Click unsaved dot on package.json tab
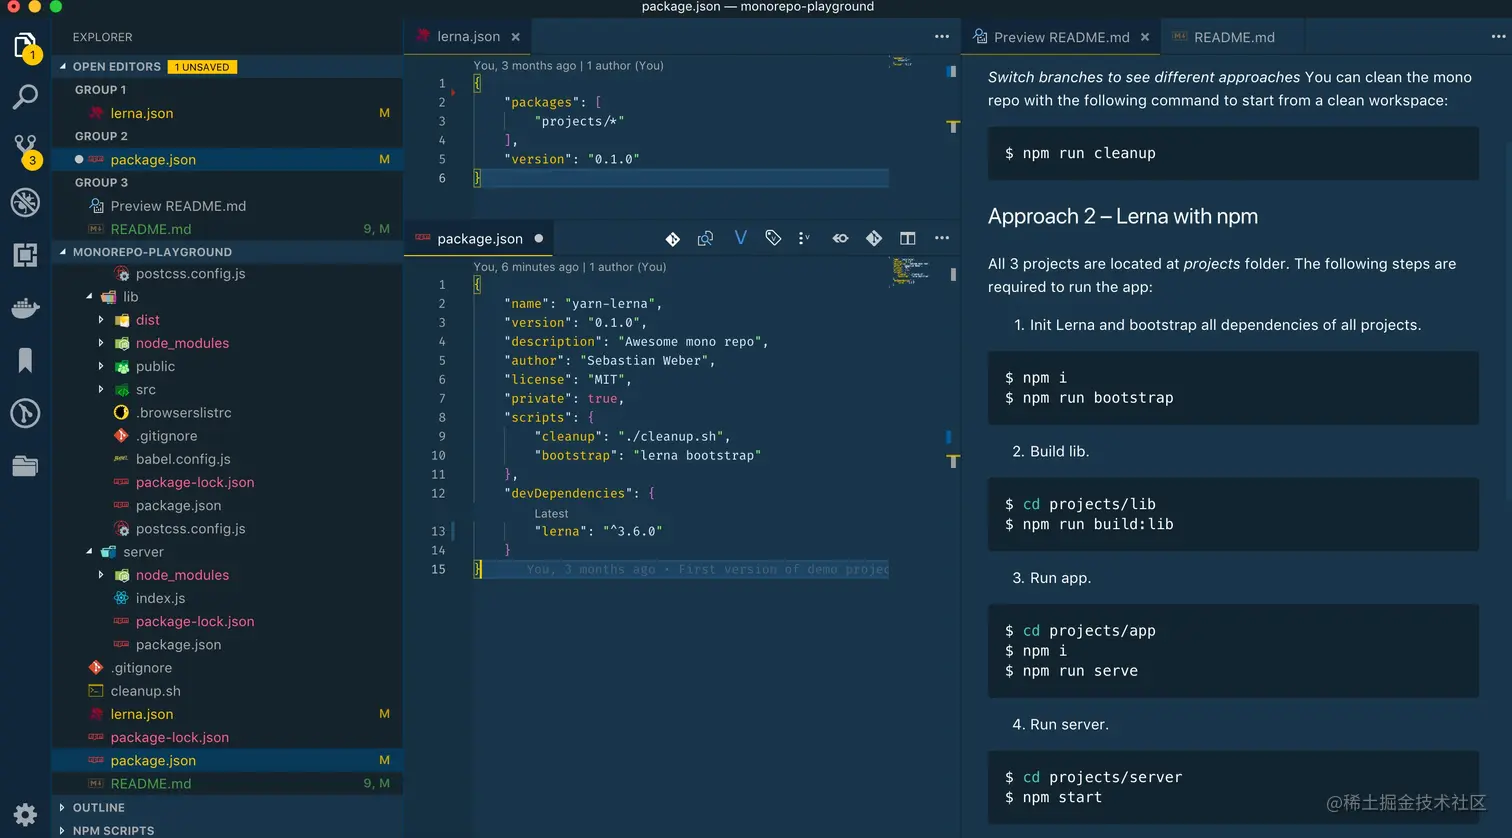This screenshot has width=1512, height=838. pyautogui.click(x=539, y=239)
